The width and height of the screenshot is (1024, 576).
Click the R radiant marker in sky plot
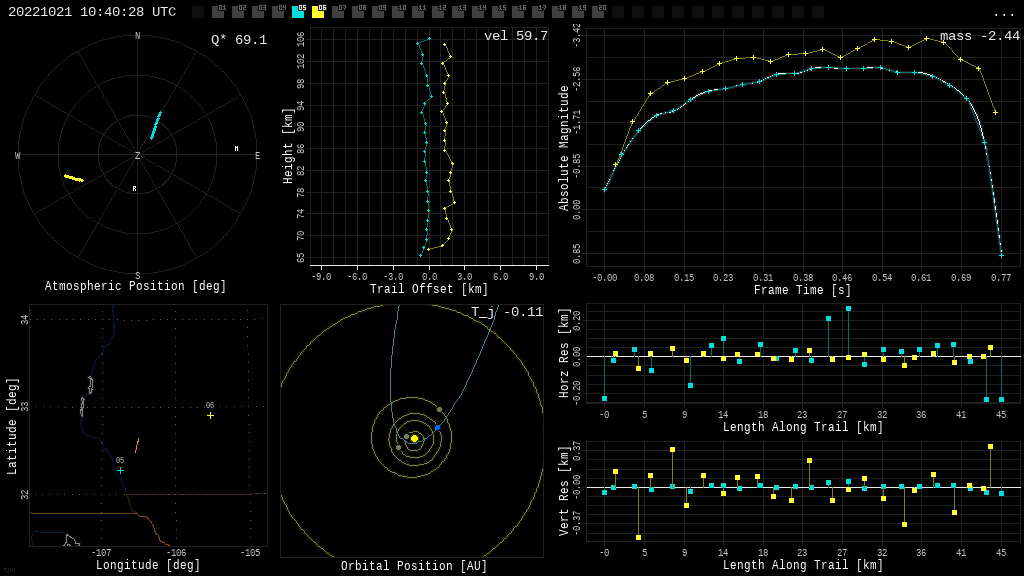(134, 188)
